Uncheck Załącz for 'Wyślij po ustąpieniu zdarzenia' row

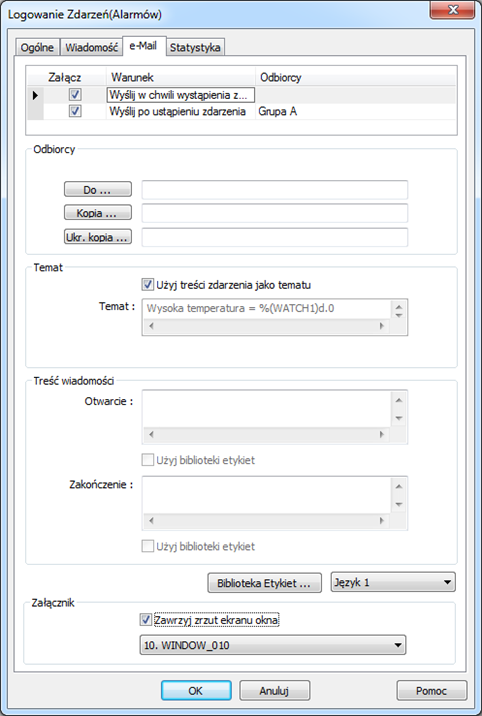click(x=75, y=111)
